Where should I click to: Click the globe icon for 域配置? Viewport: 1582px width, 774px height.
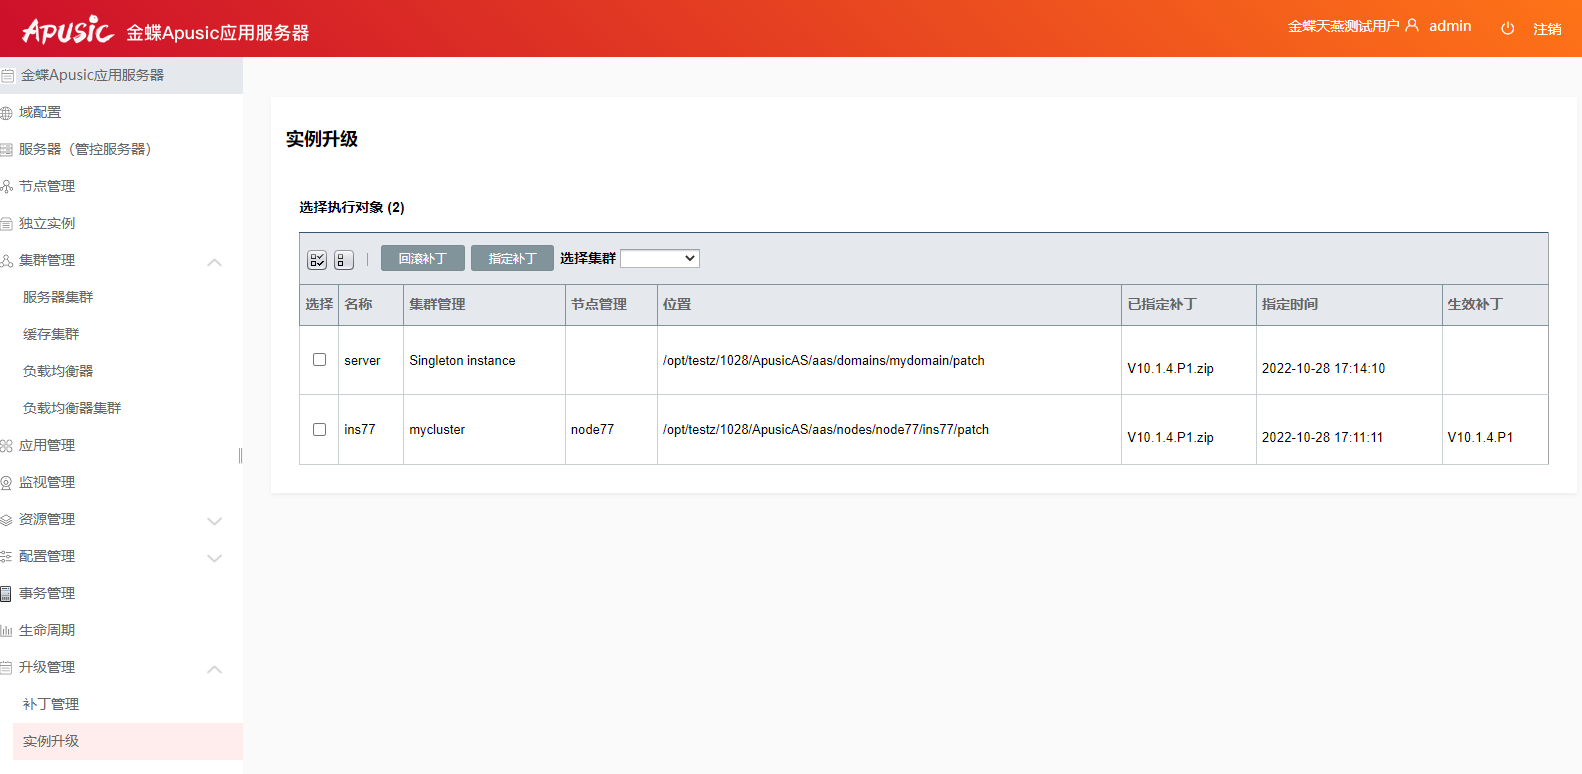click(7, 113)
